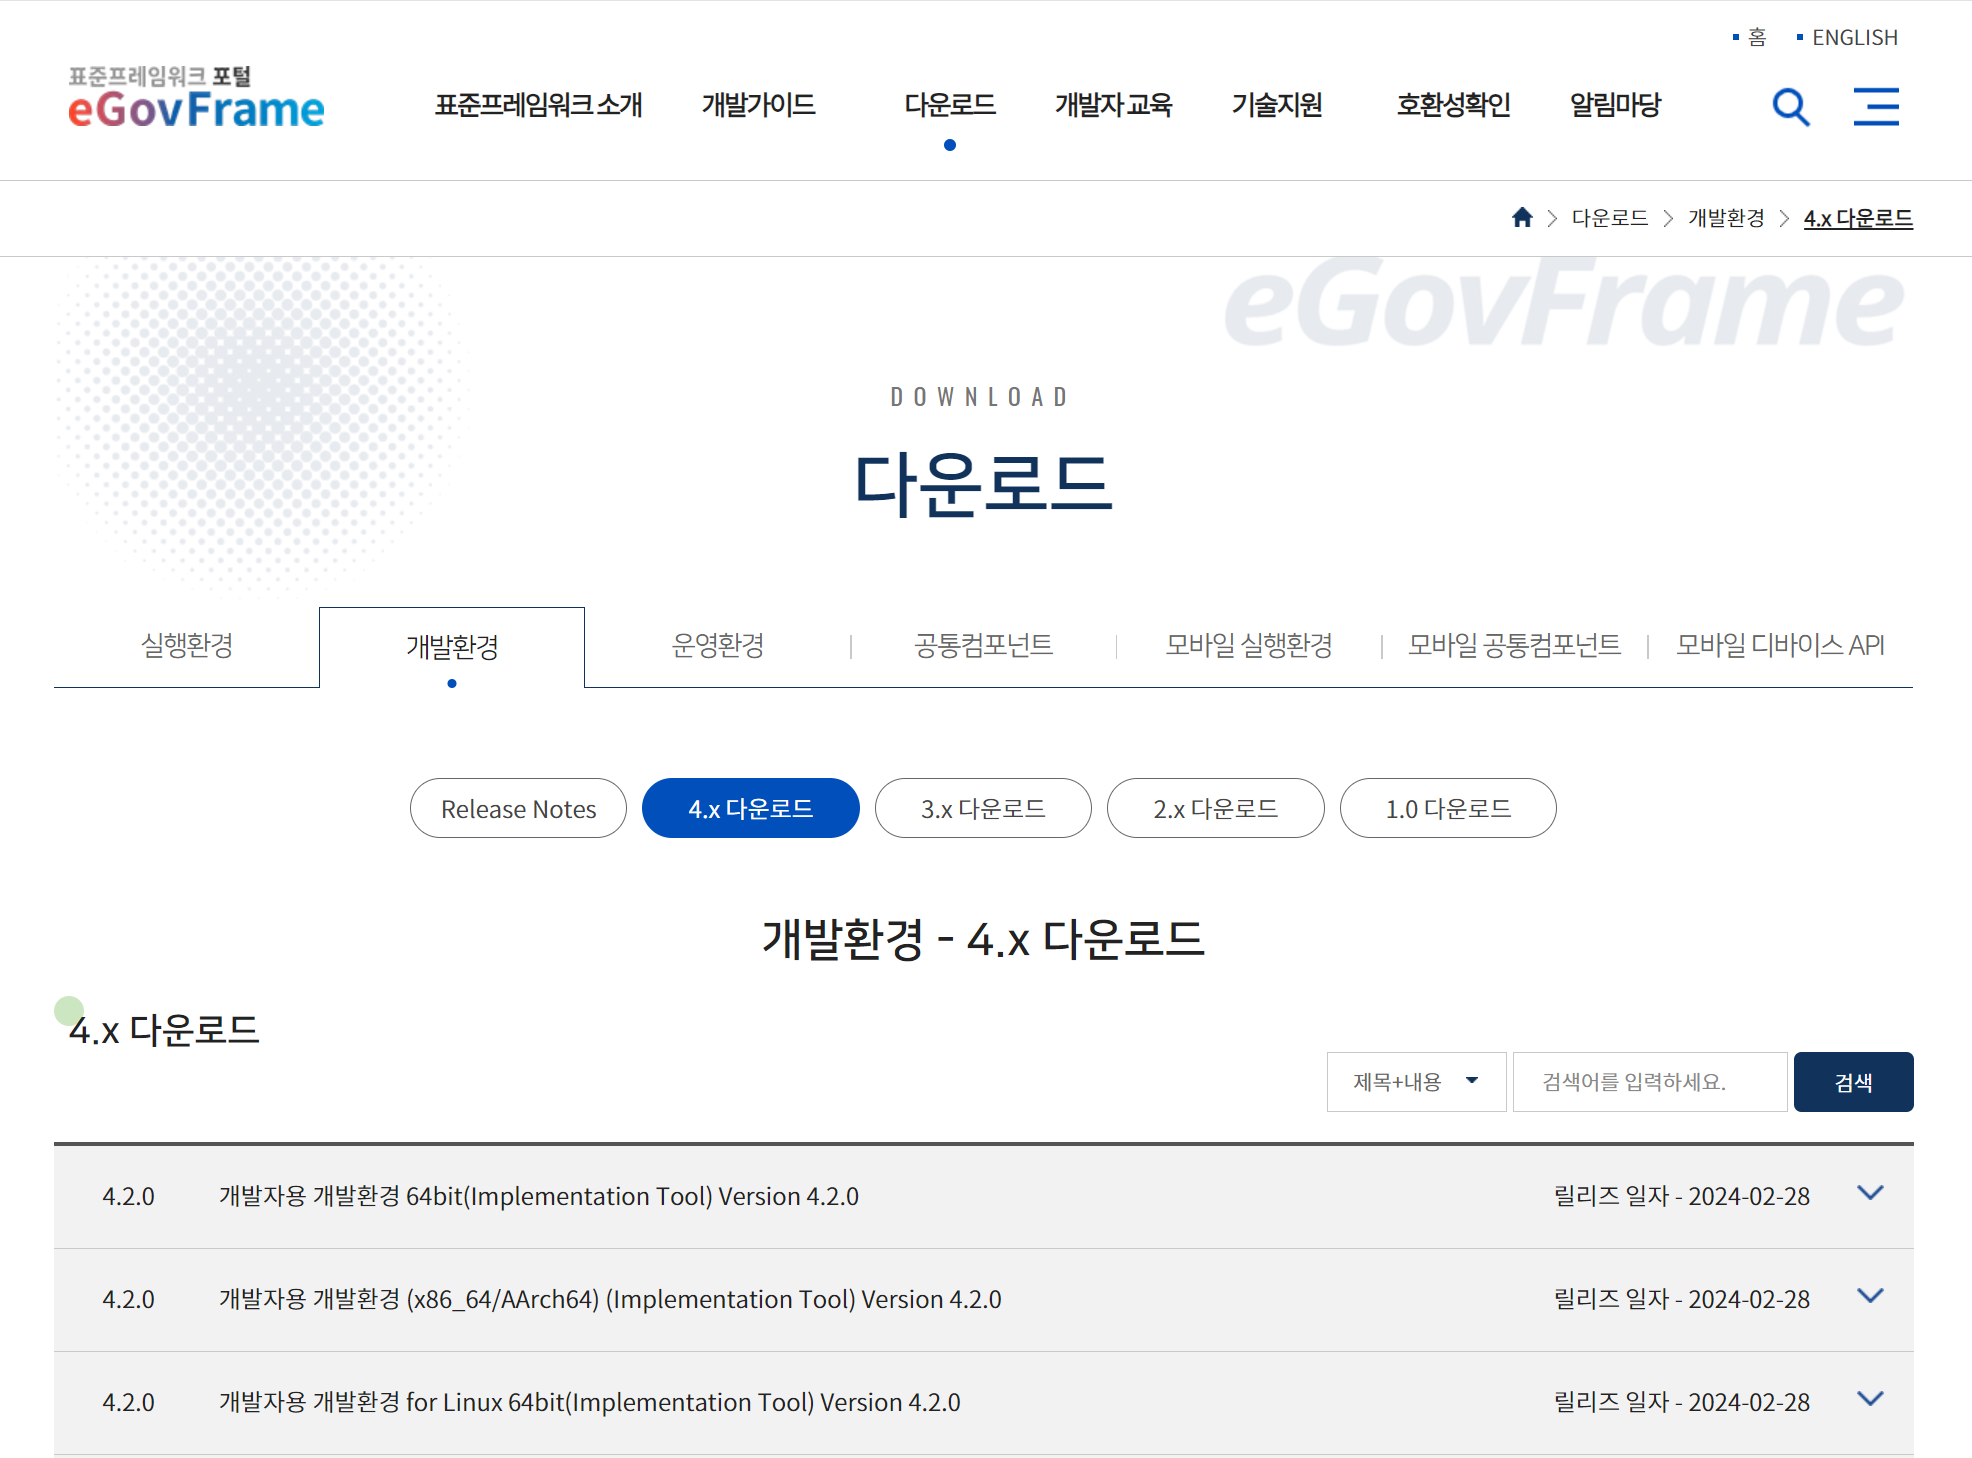Select the 2.x 다운로드 pill button

[1216, 808]
